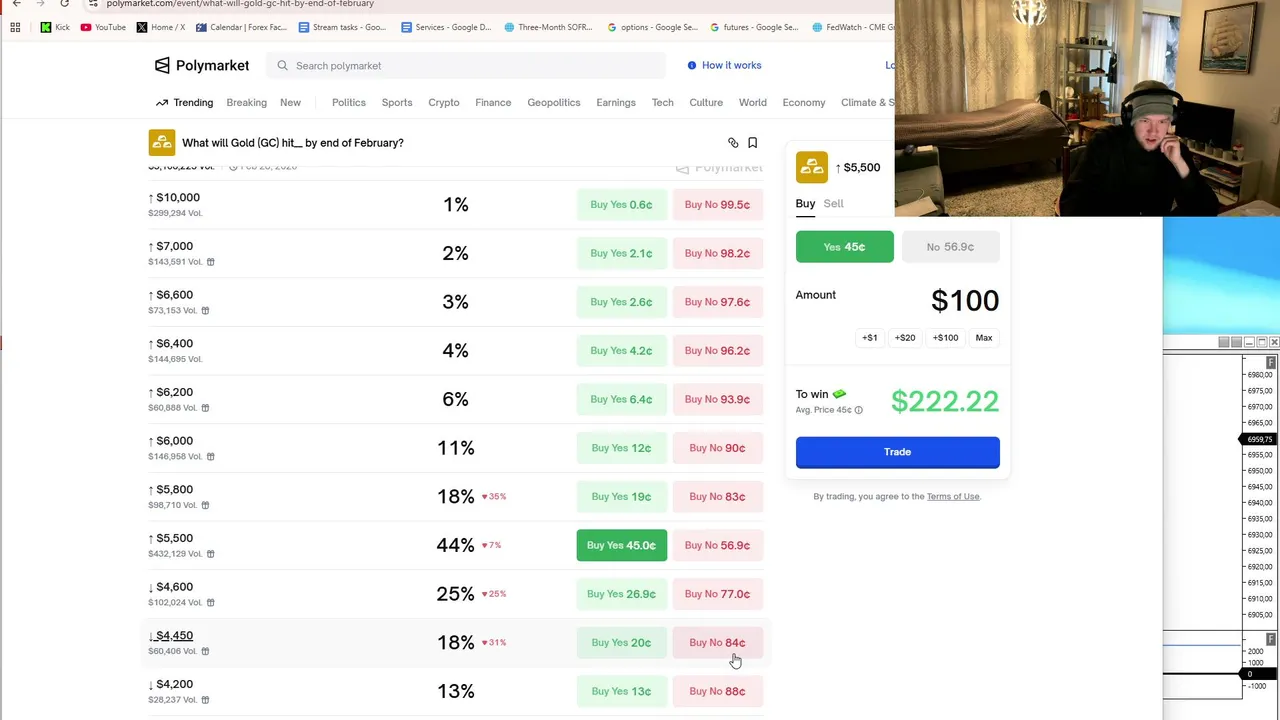Screen dimensions: 1280x720
Task: Copy the market link with the chain icon
Action: (733, 143)
